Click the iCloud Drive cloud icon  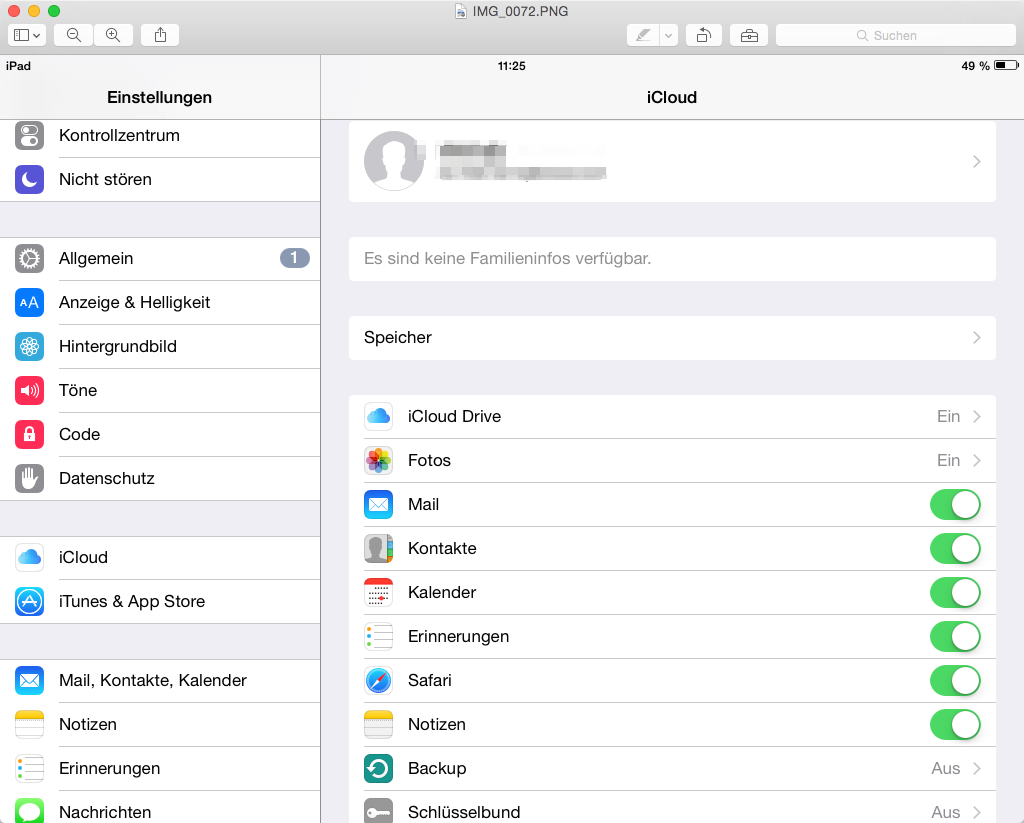point(379,417)
